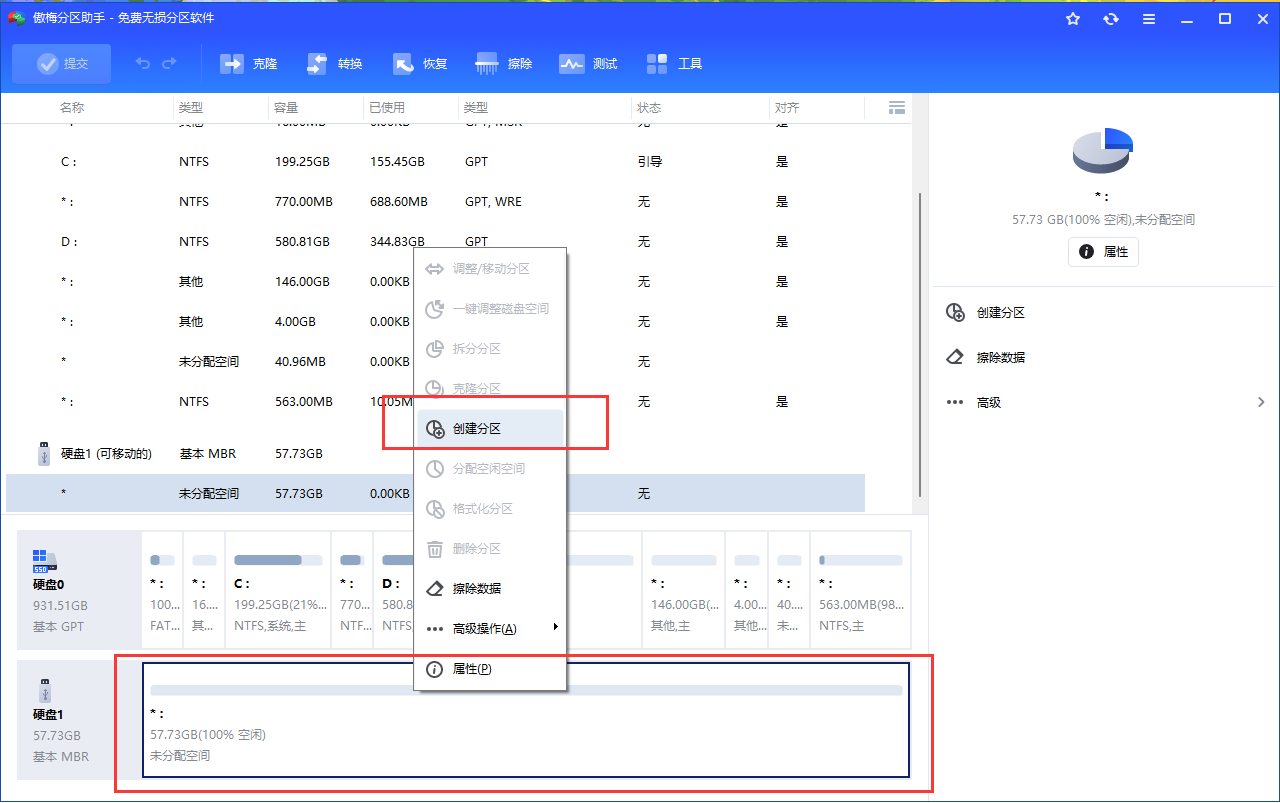Click 创建分区 in the right panel
1280x803 pixels.
click(986, 313)
